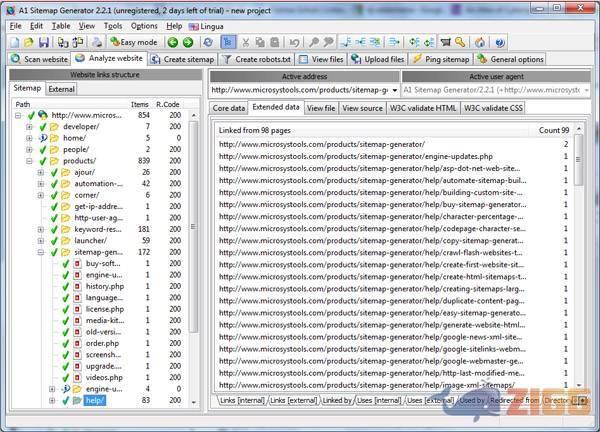This screenshot has height=432, width=600.
Task: Switch to Create sitemap tab
Action: click(x=183, y=59)
